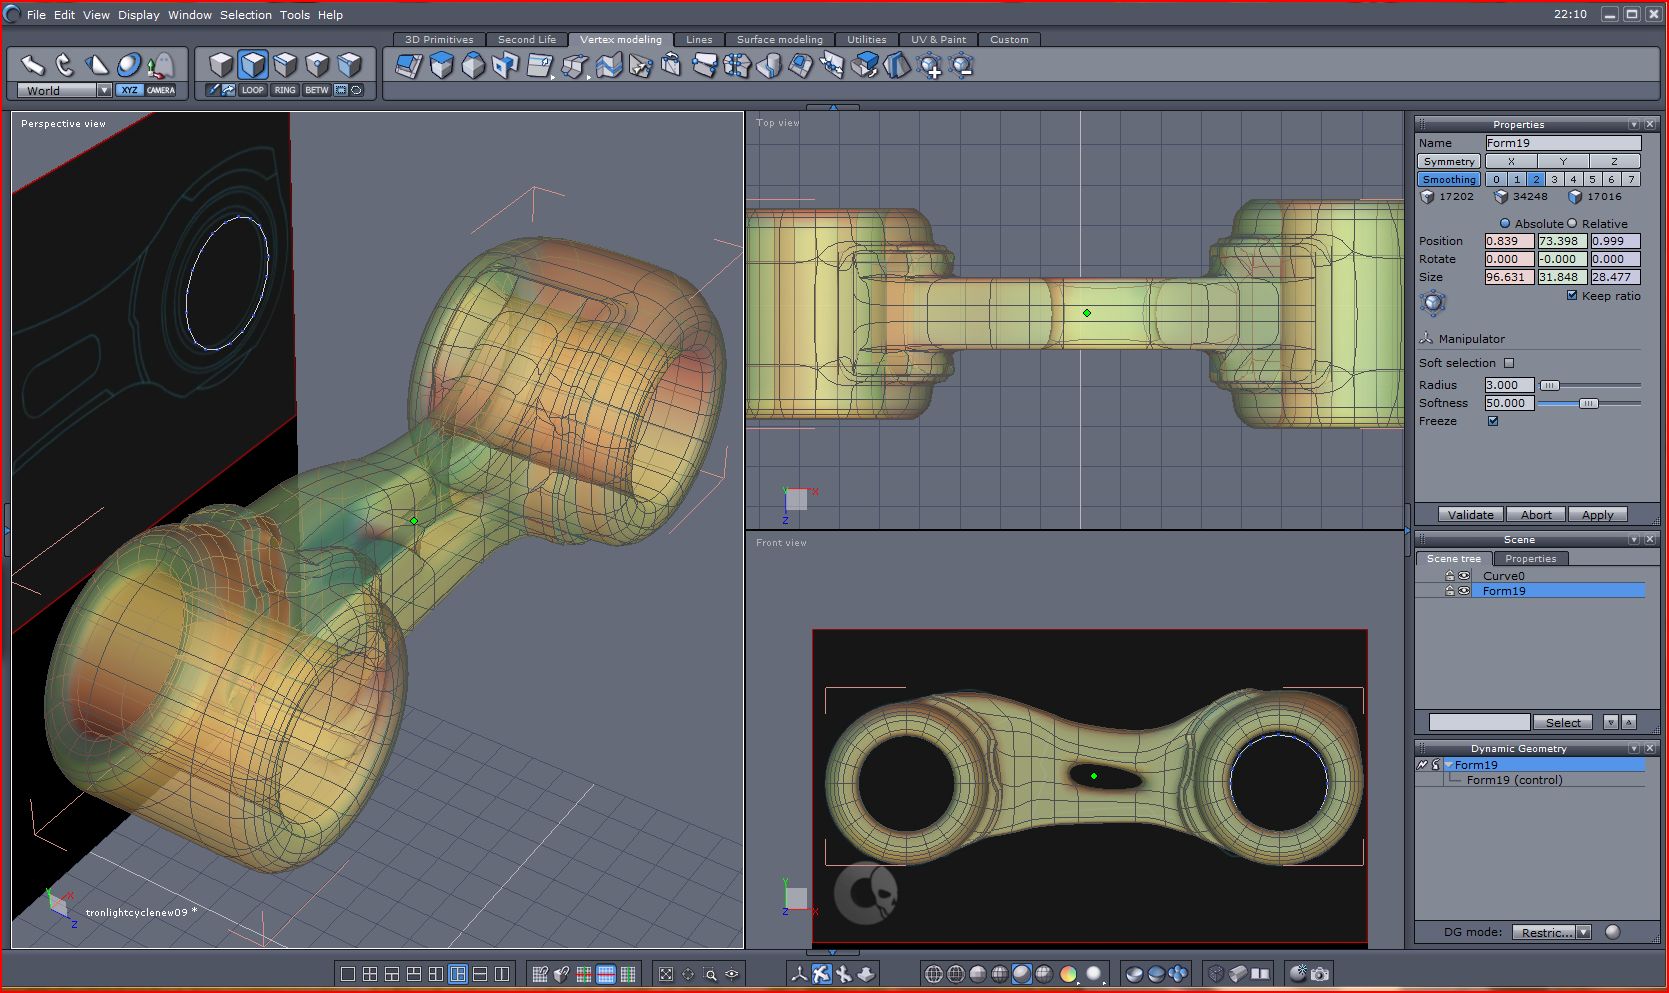The height and width of the screenshot is (993, 1669).
Task: Hide the Curve0 object via eye icon
Action: point(1464,576)
